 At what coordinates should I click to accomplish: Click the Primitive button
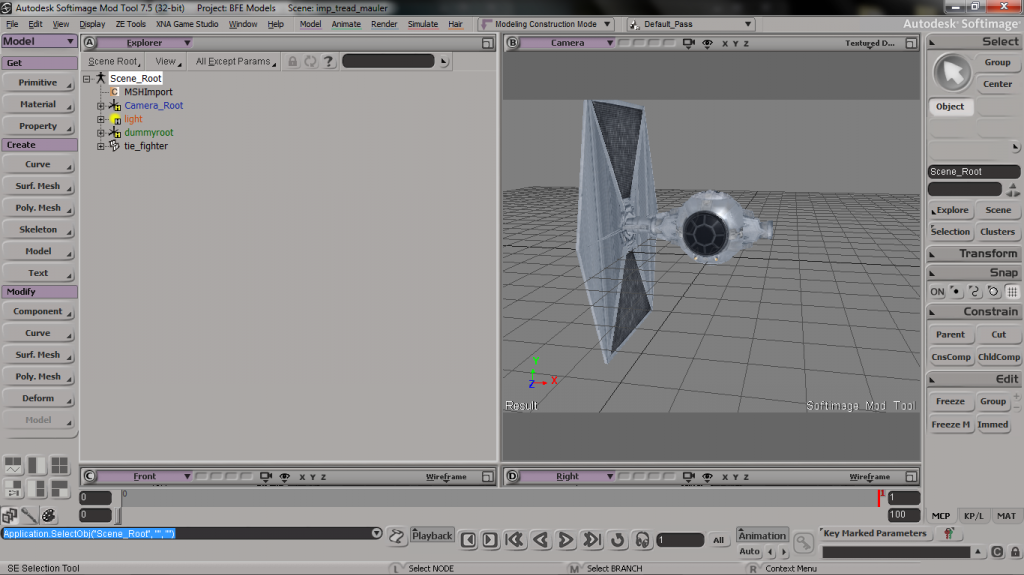coord(38,83)
